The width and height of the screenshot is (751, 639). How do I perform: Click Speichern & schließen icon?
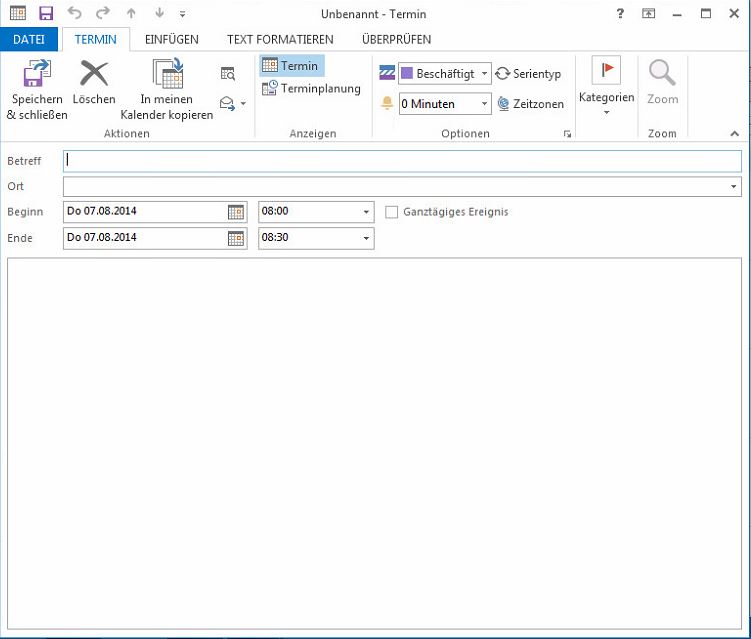coord(37,74)
